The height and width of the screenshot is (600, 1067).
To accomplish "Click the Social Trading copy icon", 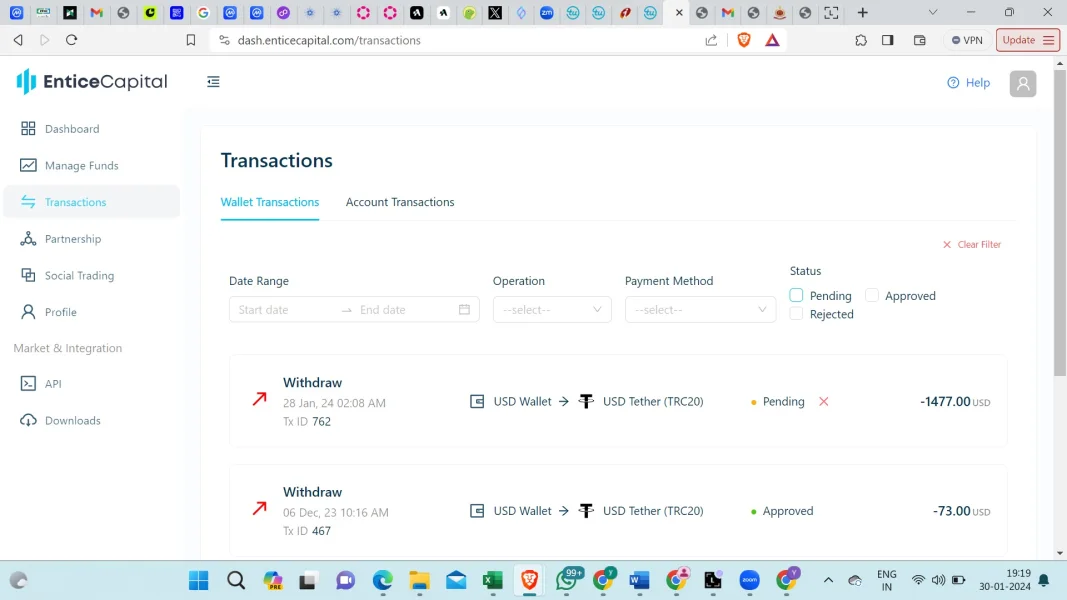I will tap(28, 276).
